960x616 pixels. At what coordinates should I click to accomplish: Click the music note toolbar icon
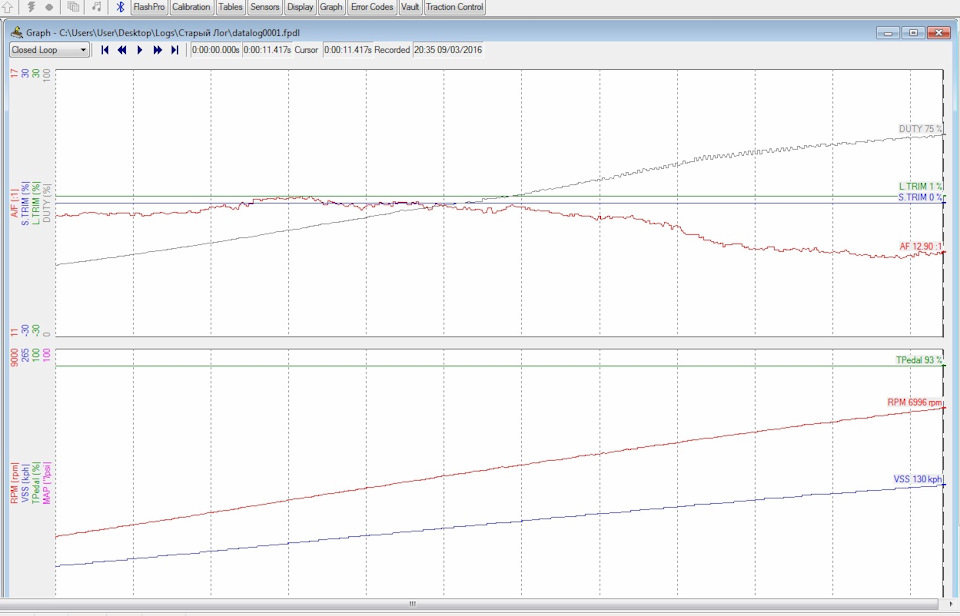point(97,7)
